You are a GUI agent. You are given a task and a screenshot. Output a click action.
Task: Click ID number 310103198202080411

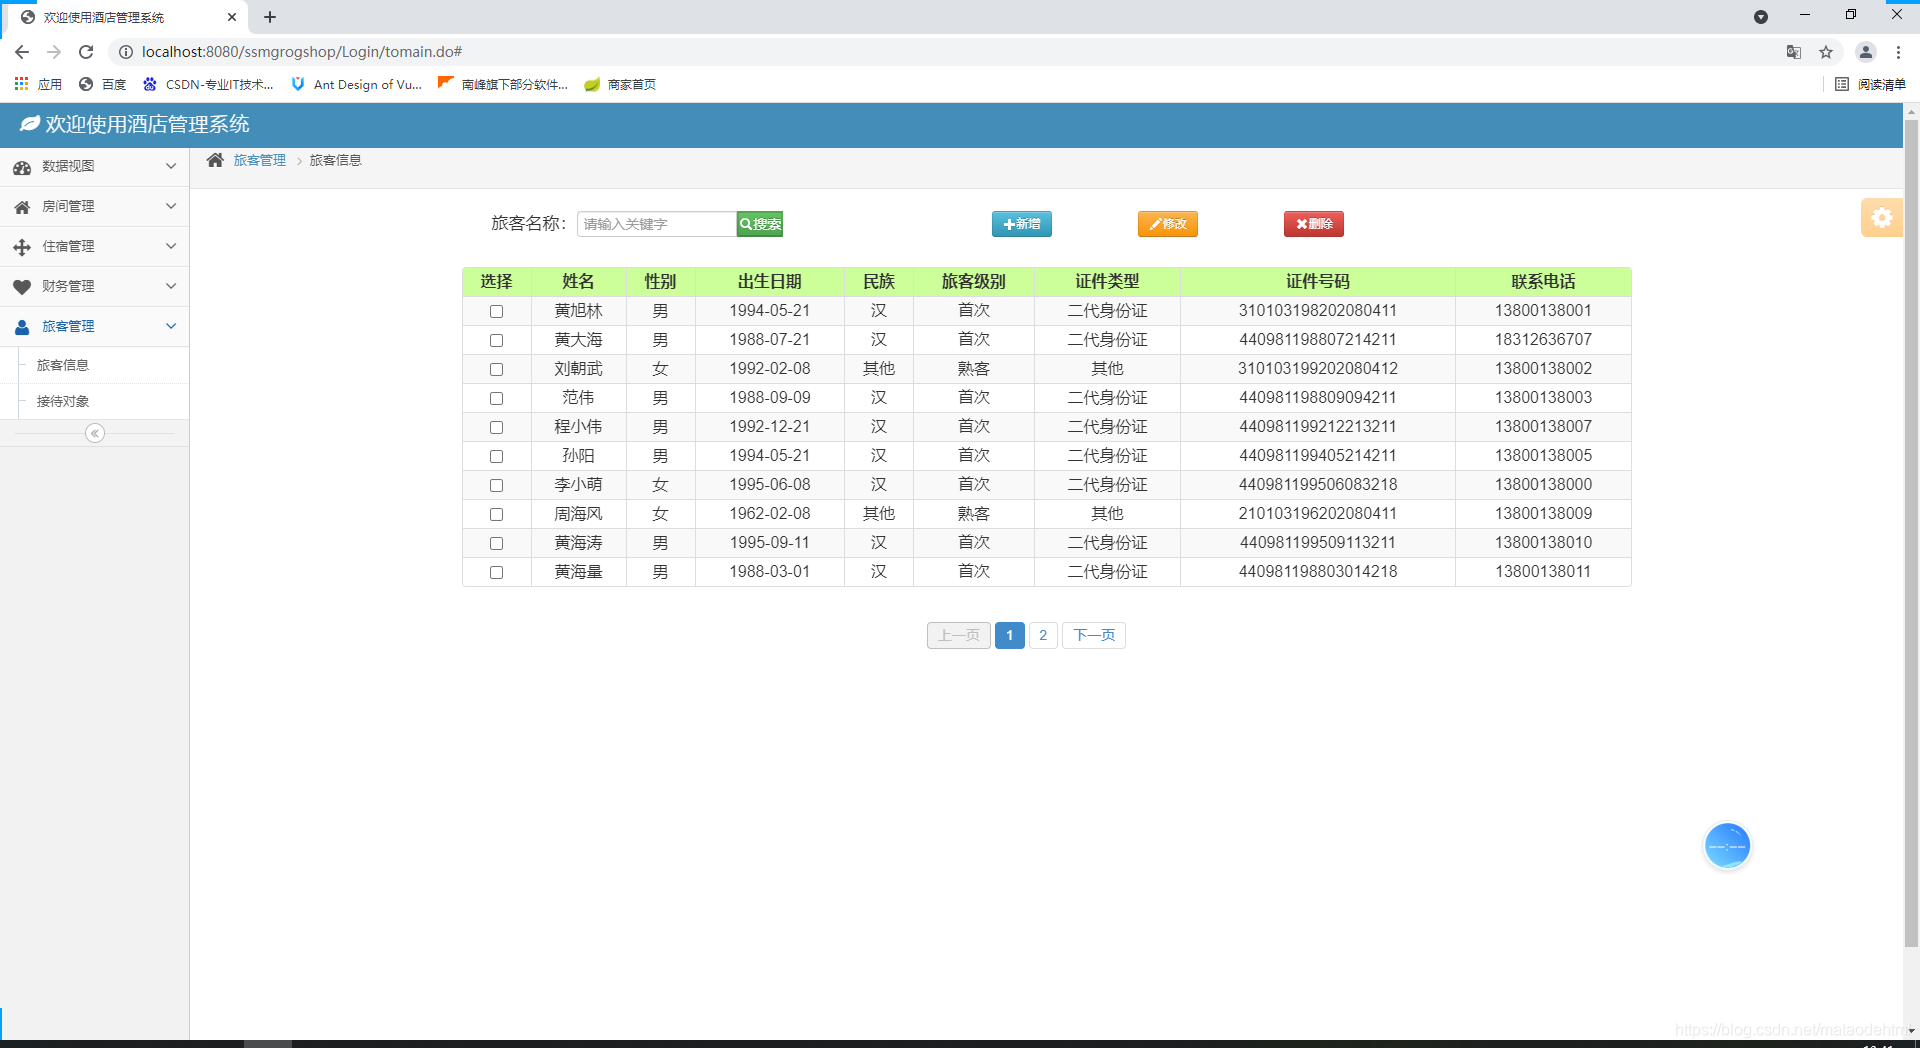coord(1318,311)
